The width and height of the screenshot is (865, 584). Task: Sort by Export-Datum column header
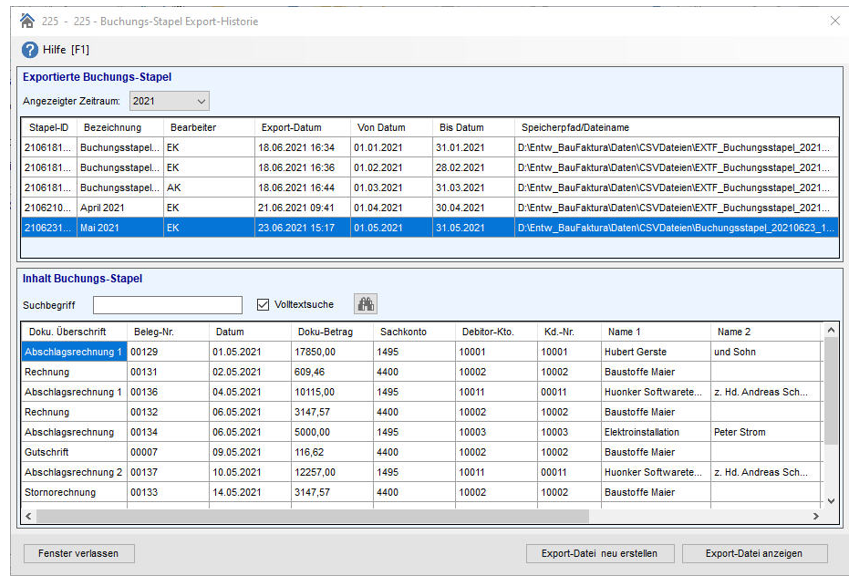tap(291, 128)
